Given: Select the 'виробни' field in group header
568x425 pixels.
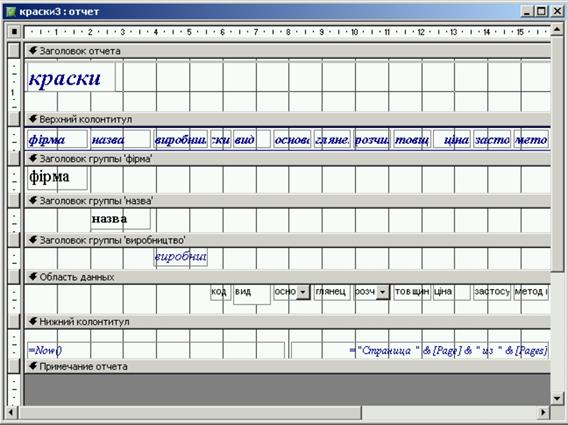Looking at the screenshot, I should (181, 257).
